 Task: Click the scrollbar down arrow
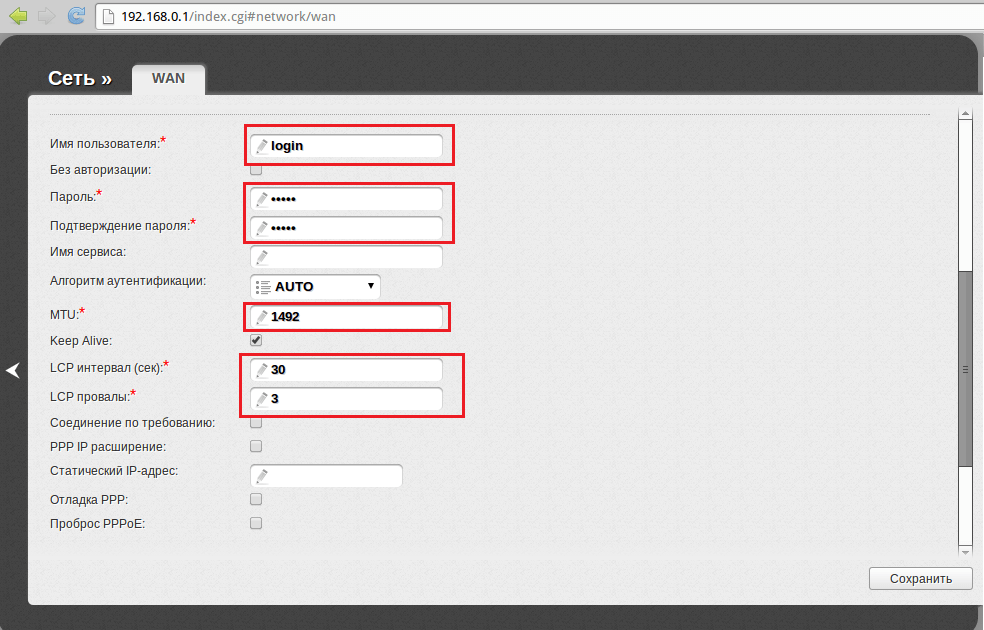(966, 551)
